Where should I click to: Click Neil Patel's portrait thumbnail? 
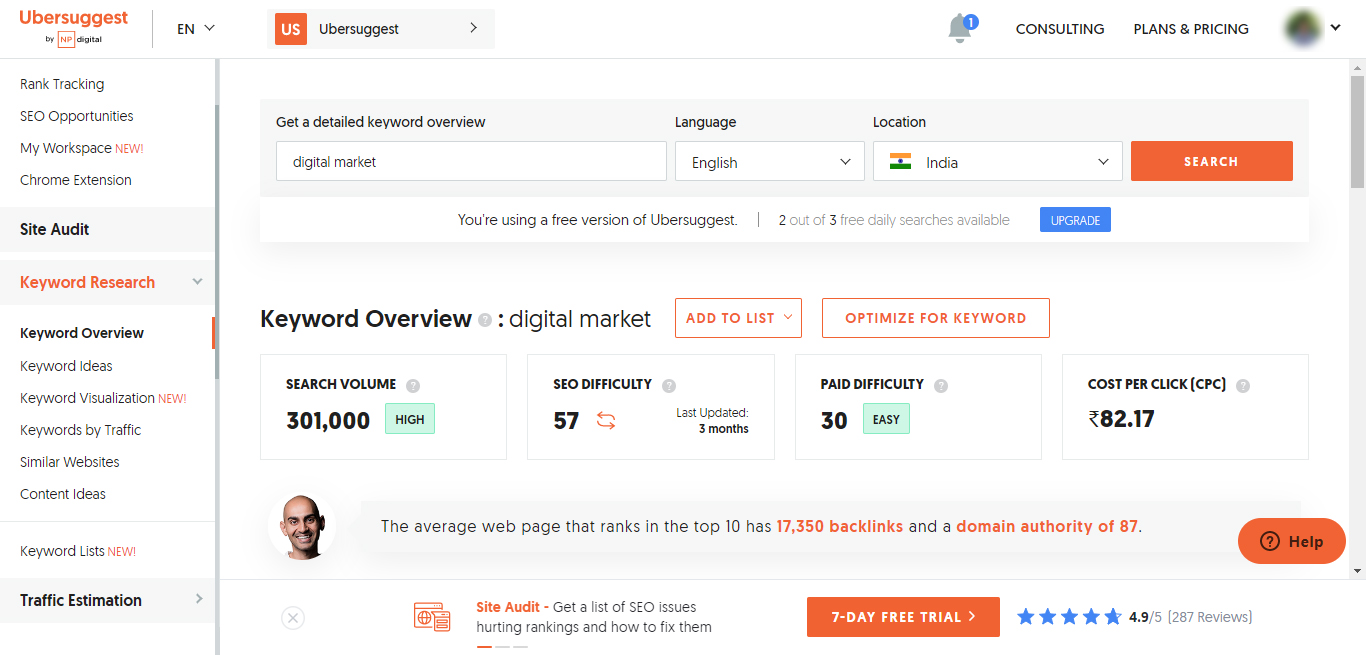tap(302, 526)
